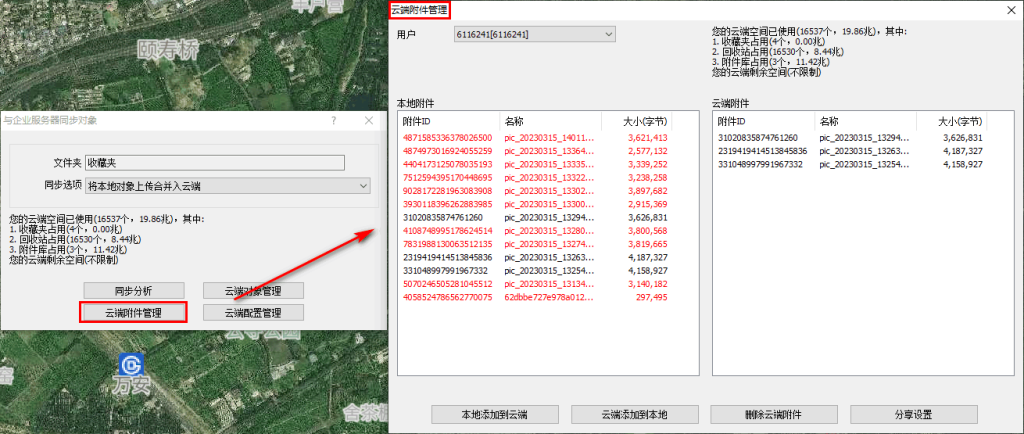Viewport: 1024px width, 434px height.
Task: Click the 万安 metro station icon on map
Action: [x=131, y=363]
